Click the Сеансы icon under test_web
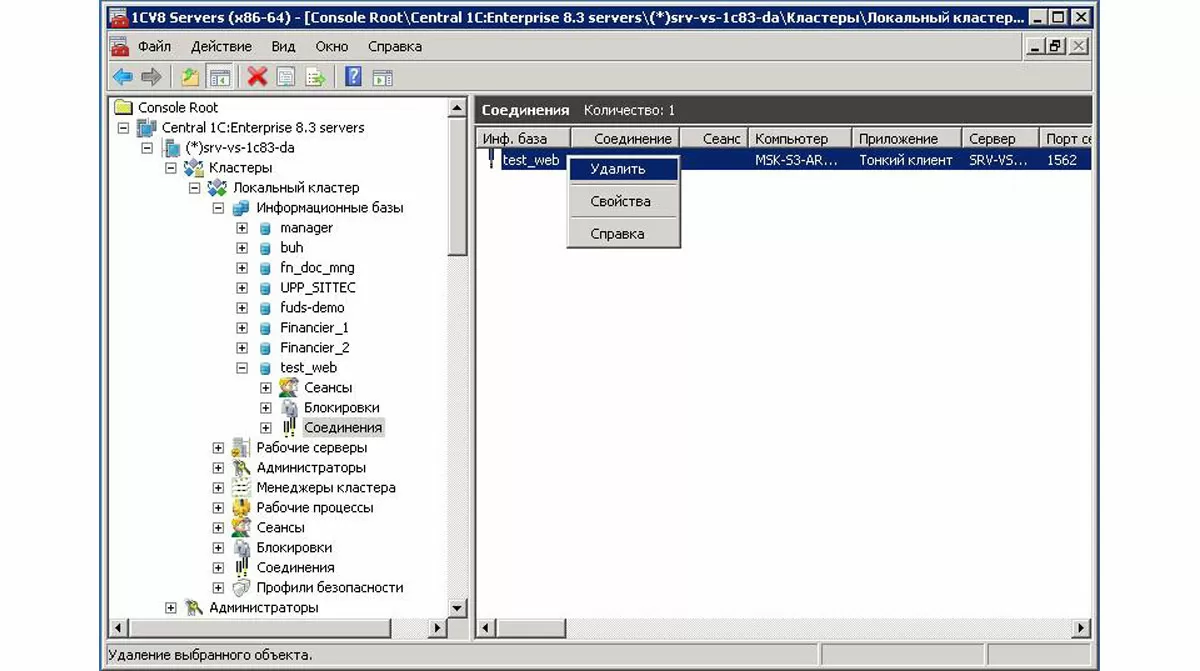1200x671 pixels. coord(289,387)
